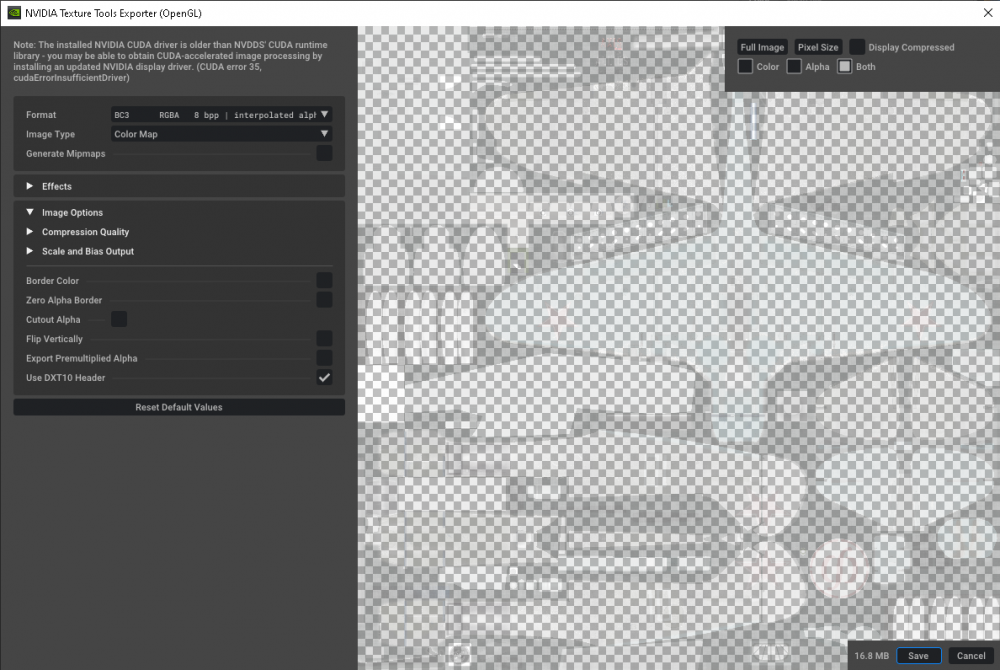Disable Use DXT10 Header
Viewport: 1000px width, 670px height.
(324, 377)
